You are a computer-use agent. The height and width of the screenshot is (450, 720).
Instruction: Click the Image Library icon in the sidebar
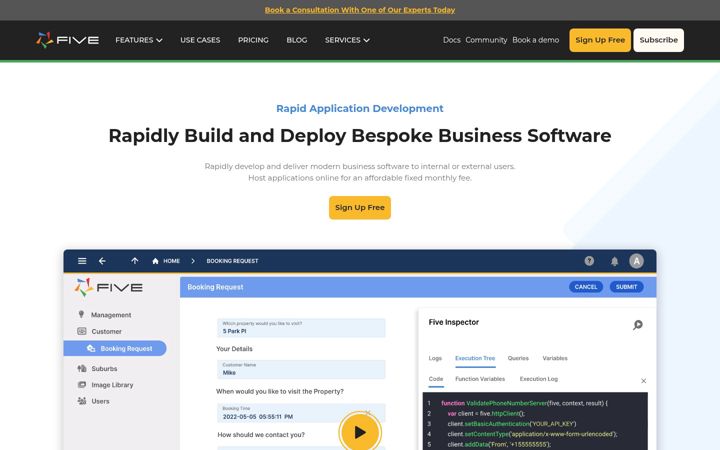[82, 385]
